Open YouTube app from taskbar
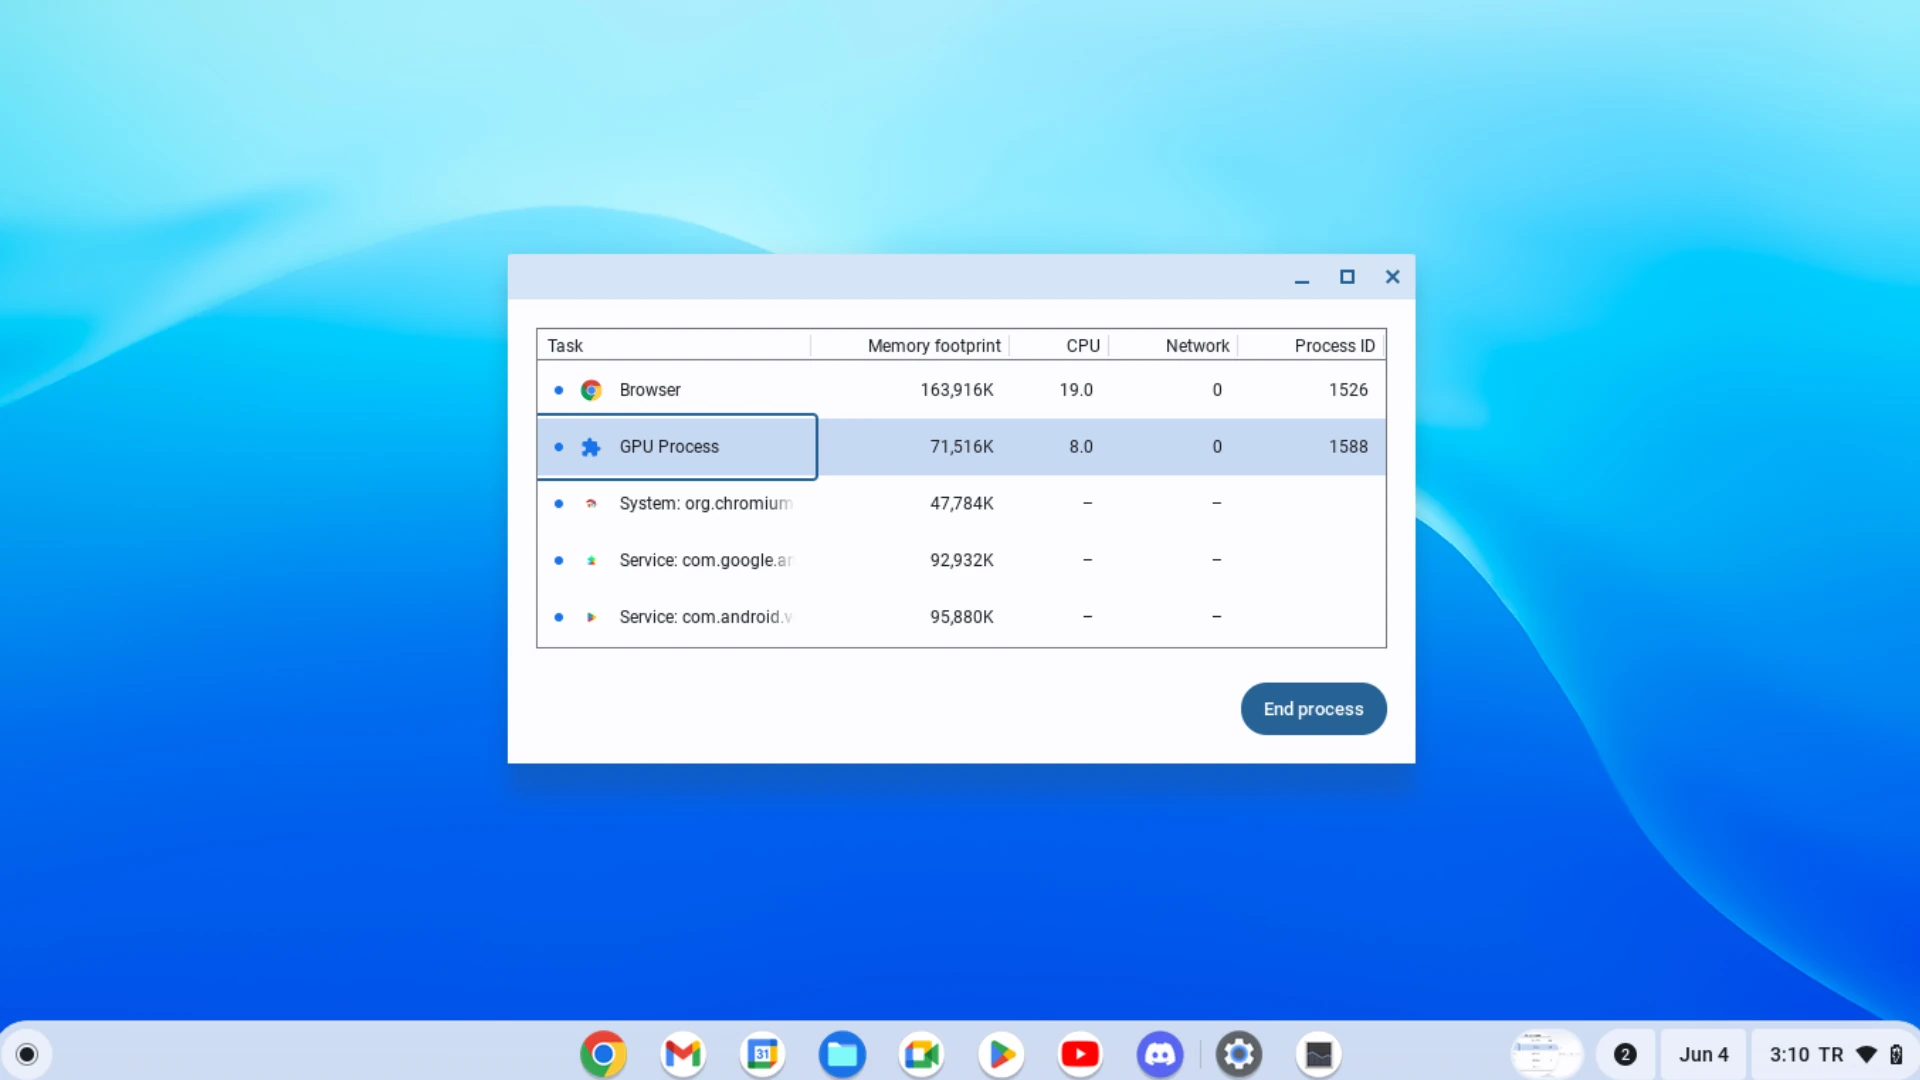Image resolution: width=1920 pixels, height=1080 pixels. pyautogui.click(x=1079, y=1054)
